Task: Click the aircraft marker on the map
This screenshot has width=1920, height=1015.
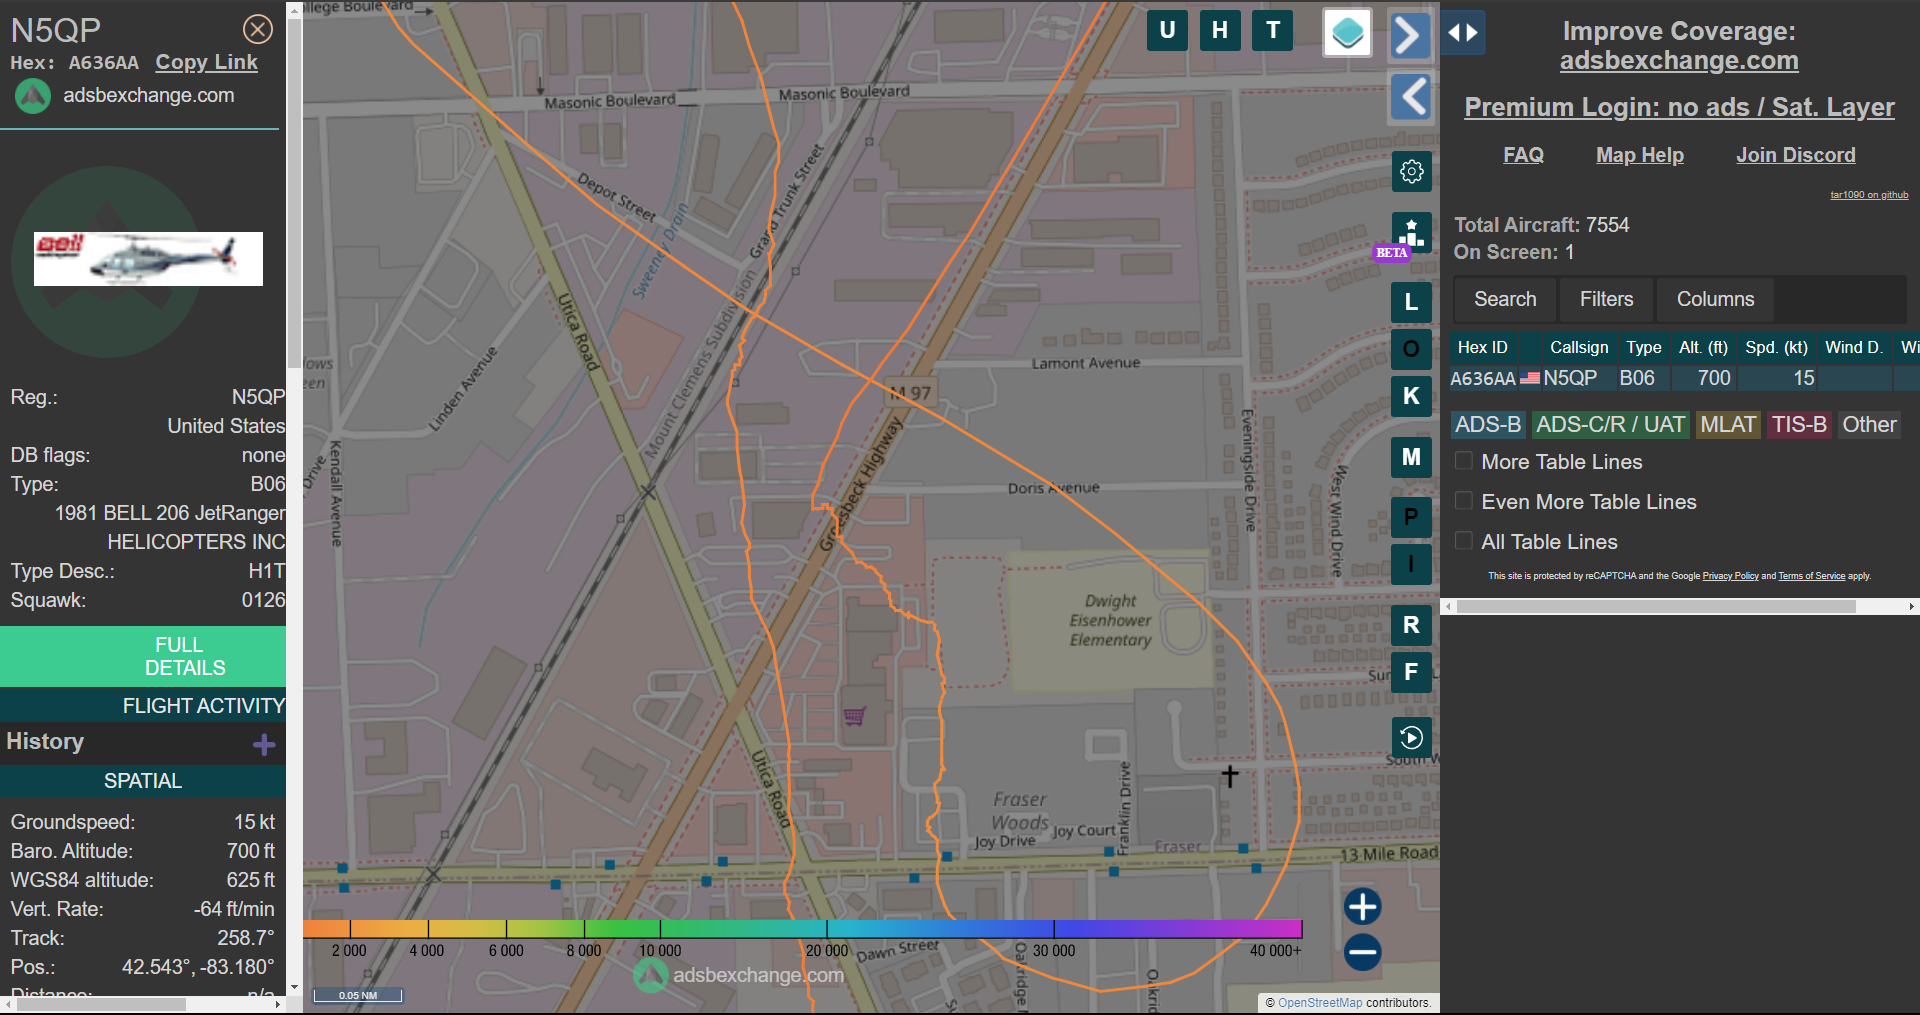Action: (1230, 775)
